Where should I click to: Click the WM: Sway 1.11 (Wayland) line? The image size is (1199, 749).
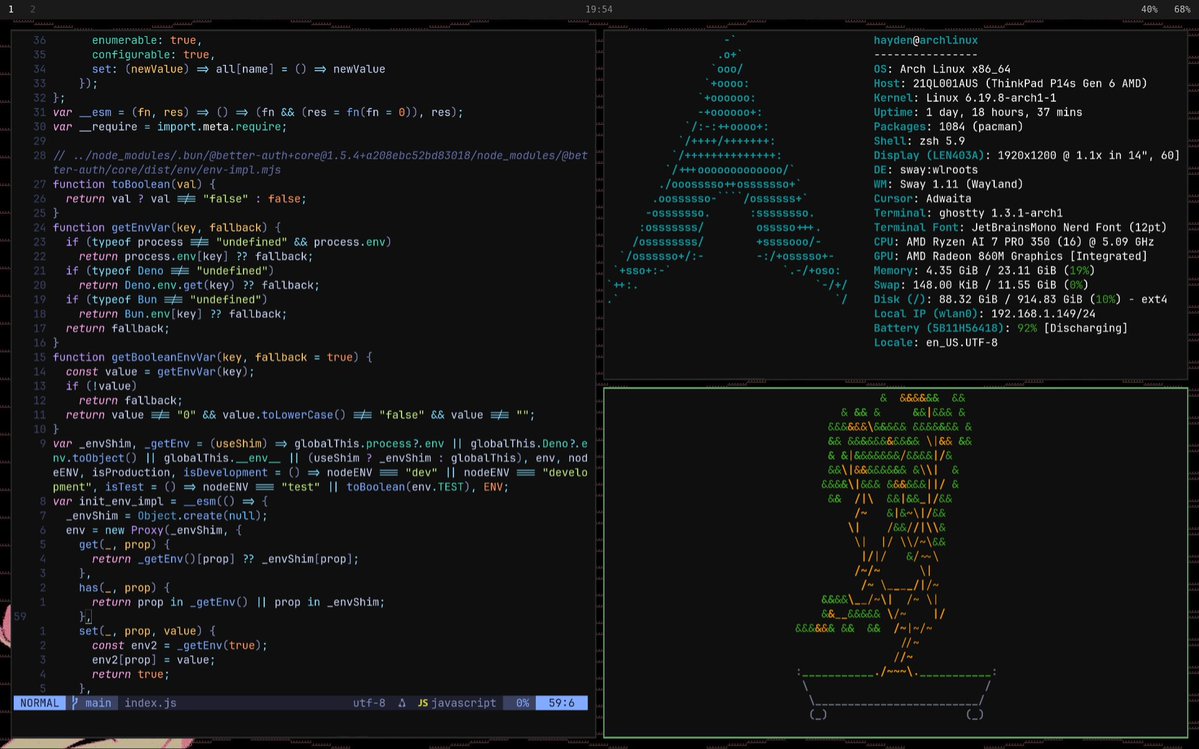point(948,184)
